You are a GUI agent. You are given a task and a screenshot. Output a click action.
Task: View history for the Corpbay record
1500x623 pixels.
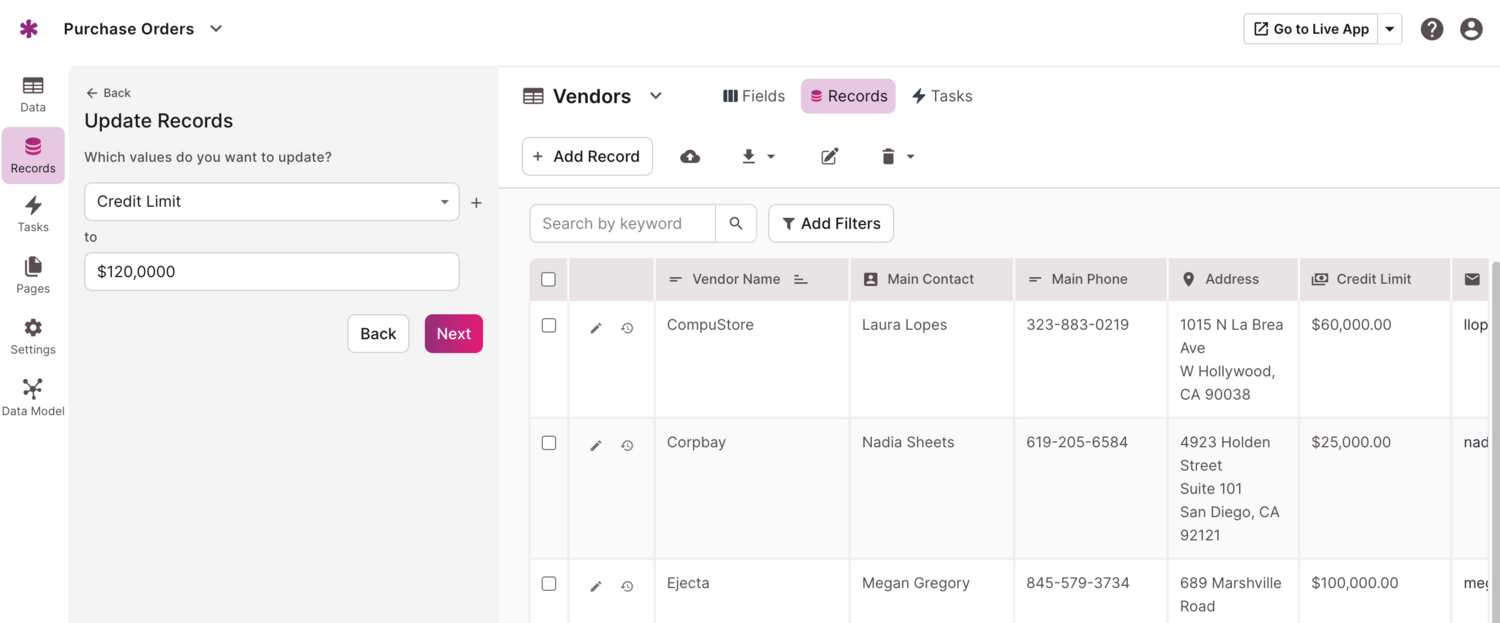[627, 446]
